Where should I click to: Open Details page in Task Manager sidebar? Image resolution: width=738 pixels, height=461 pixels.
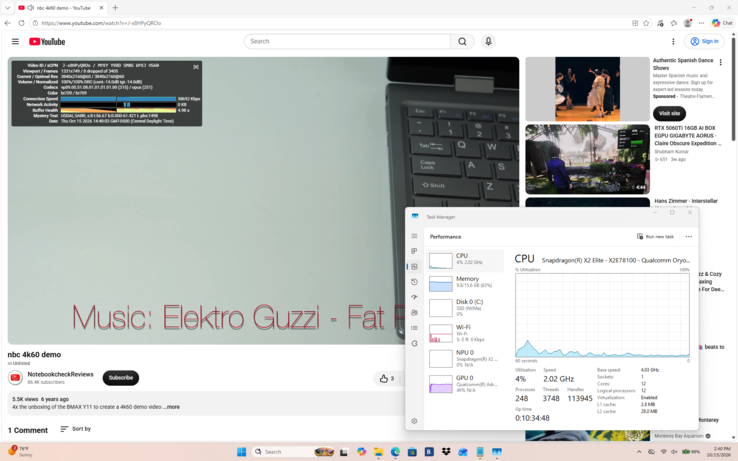click(414, 328)
